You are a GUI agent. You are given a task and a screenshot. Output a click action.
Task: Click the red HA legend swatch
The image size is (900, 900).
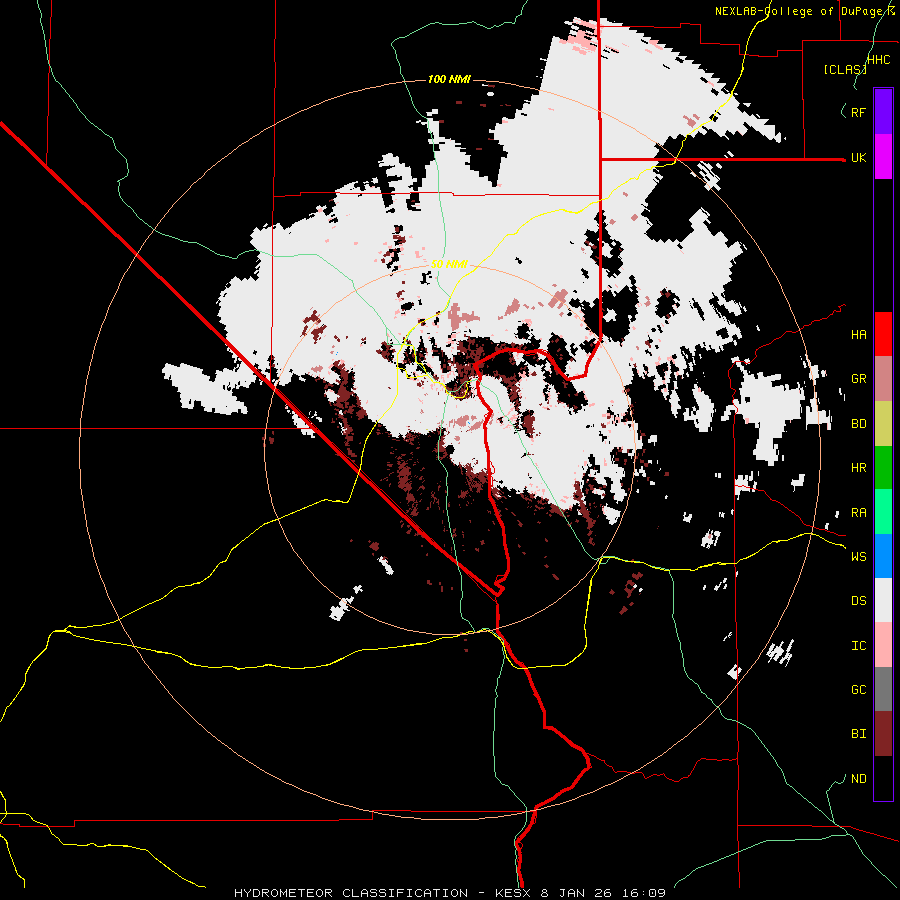[x=883, y=334]
